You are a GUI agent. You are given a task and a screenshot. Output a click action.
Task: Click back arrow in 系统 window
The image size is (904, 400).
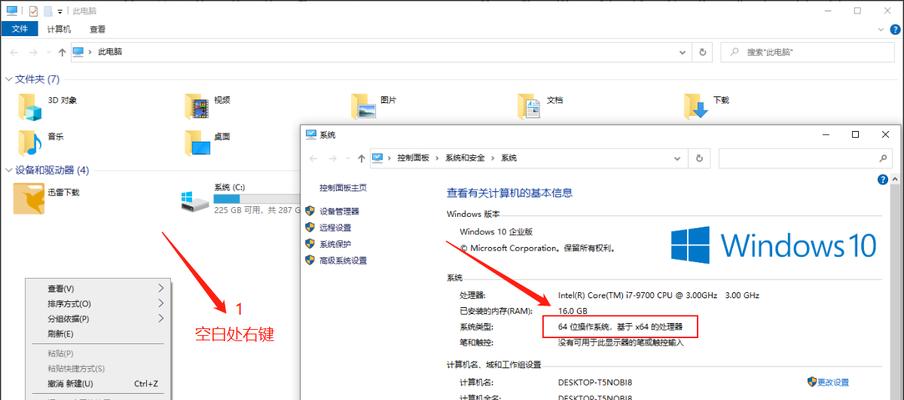[x=314, y=158]
